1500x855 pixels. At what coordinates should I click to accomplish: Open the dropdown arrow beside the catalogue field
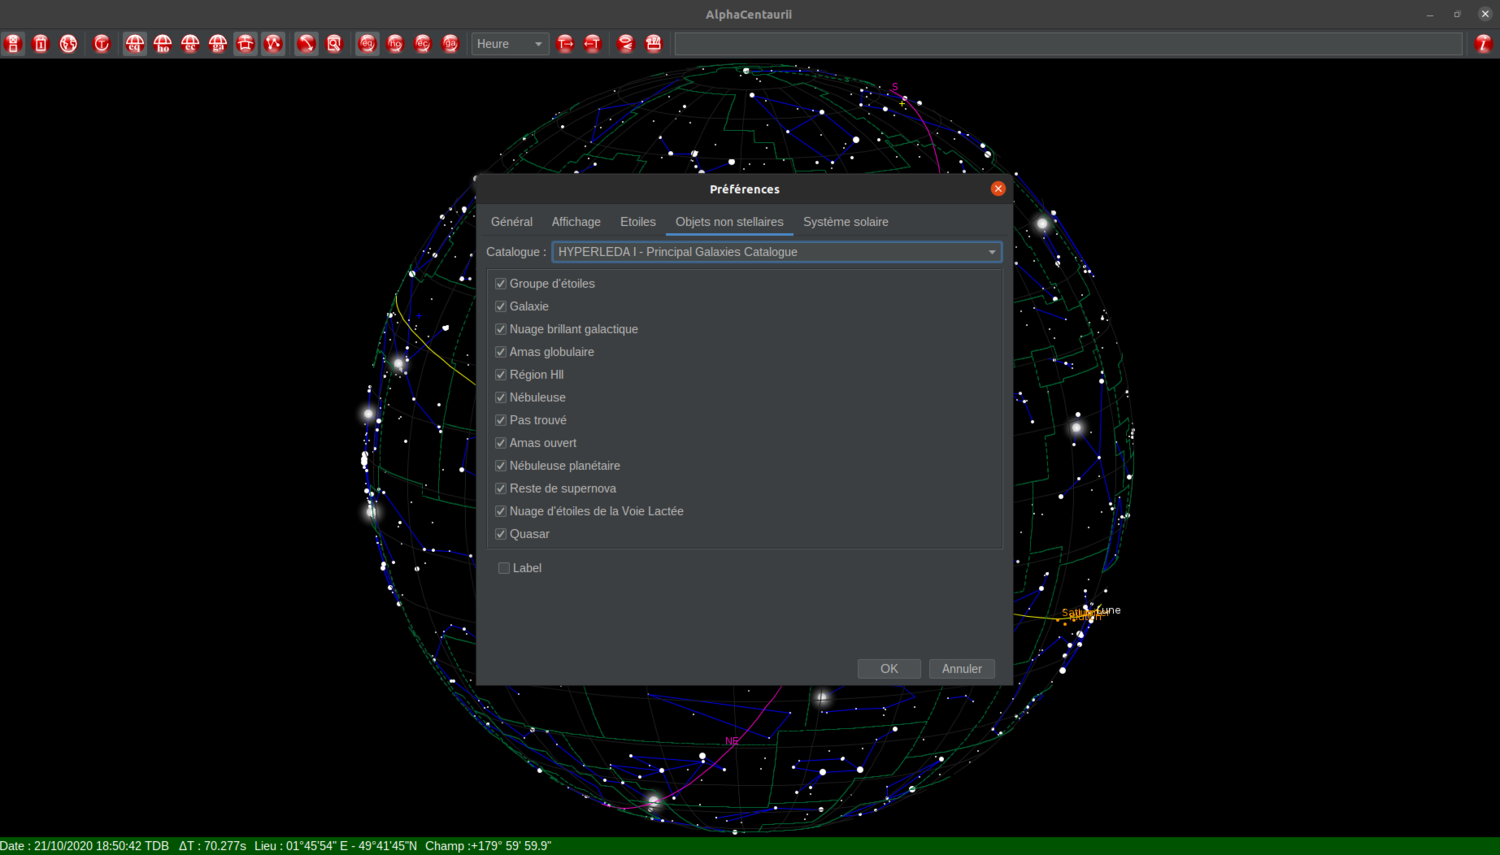(x=991, y=252)
